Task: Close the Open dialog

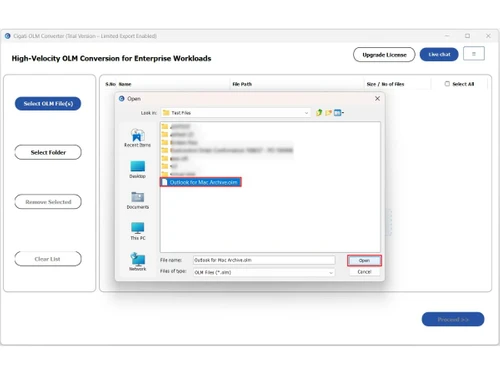Action: tap(377, 98)
